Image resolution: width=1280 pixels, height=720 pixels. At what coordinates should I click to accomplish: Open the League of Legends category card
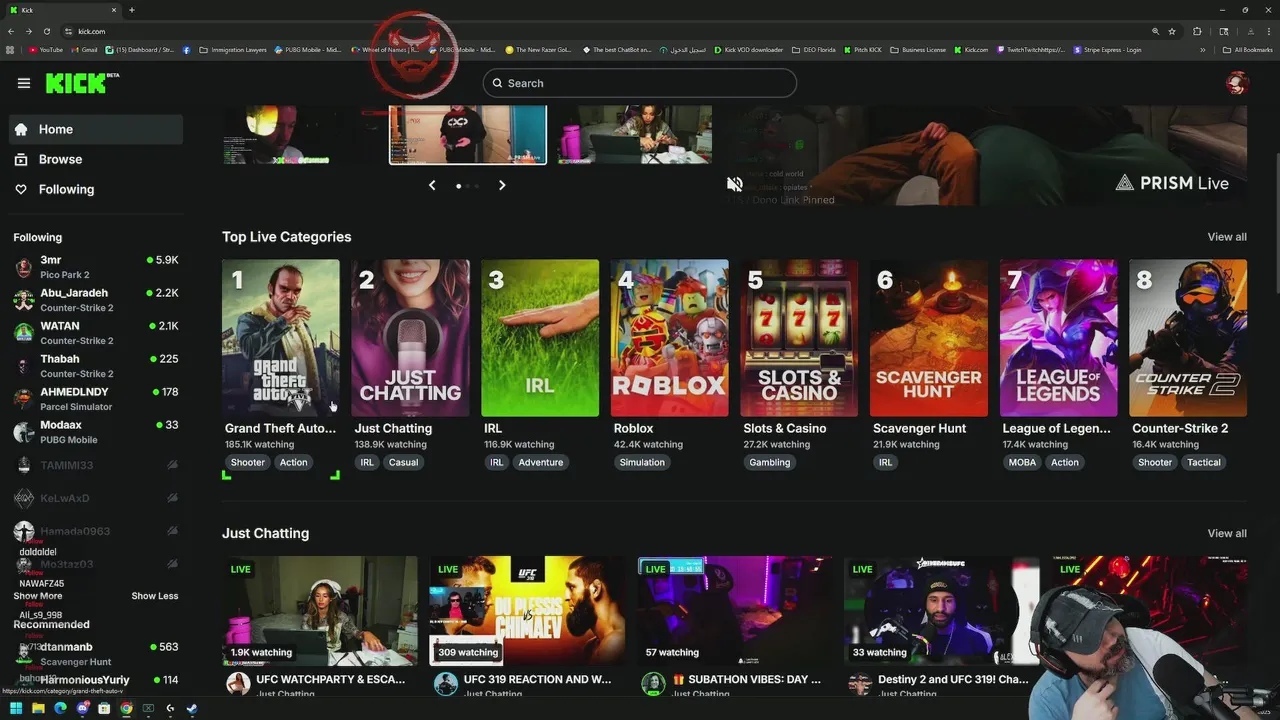point(1059,338)
